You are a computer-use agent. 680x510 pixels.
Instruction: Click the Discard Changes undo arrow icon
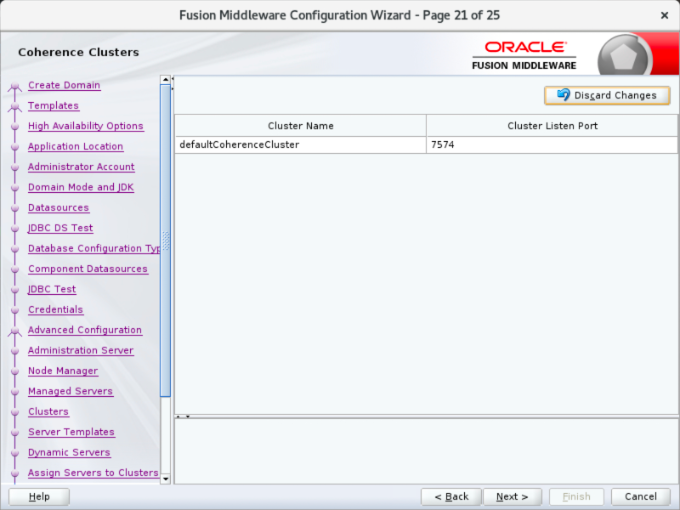563,95
